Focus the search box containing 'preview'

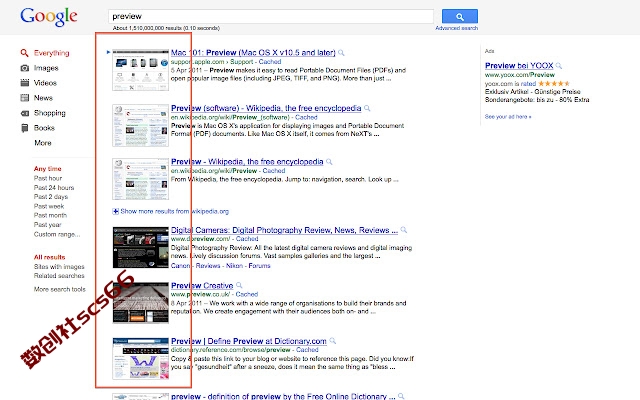click(271, 16)
